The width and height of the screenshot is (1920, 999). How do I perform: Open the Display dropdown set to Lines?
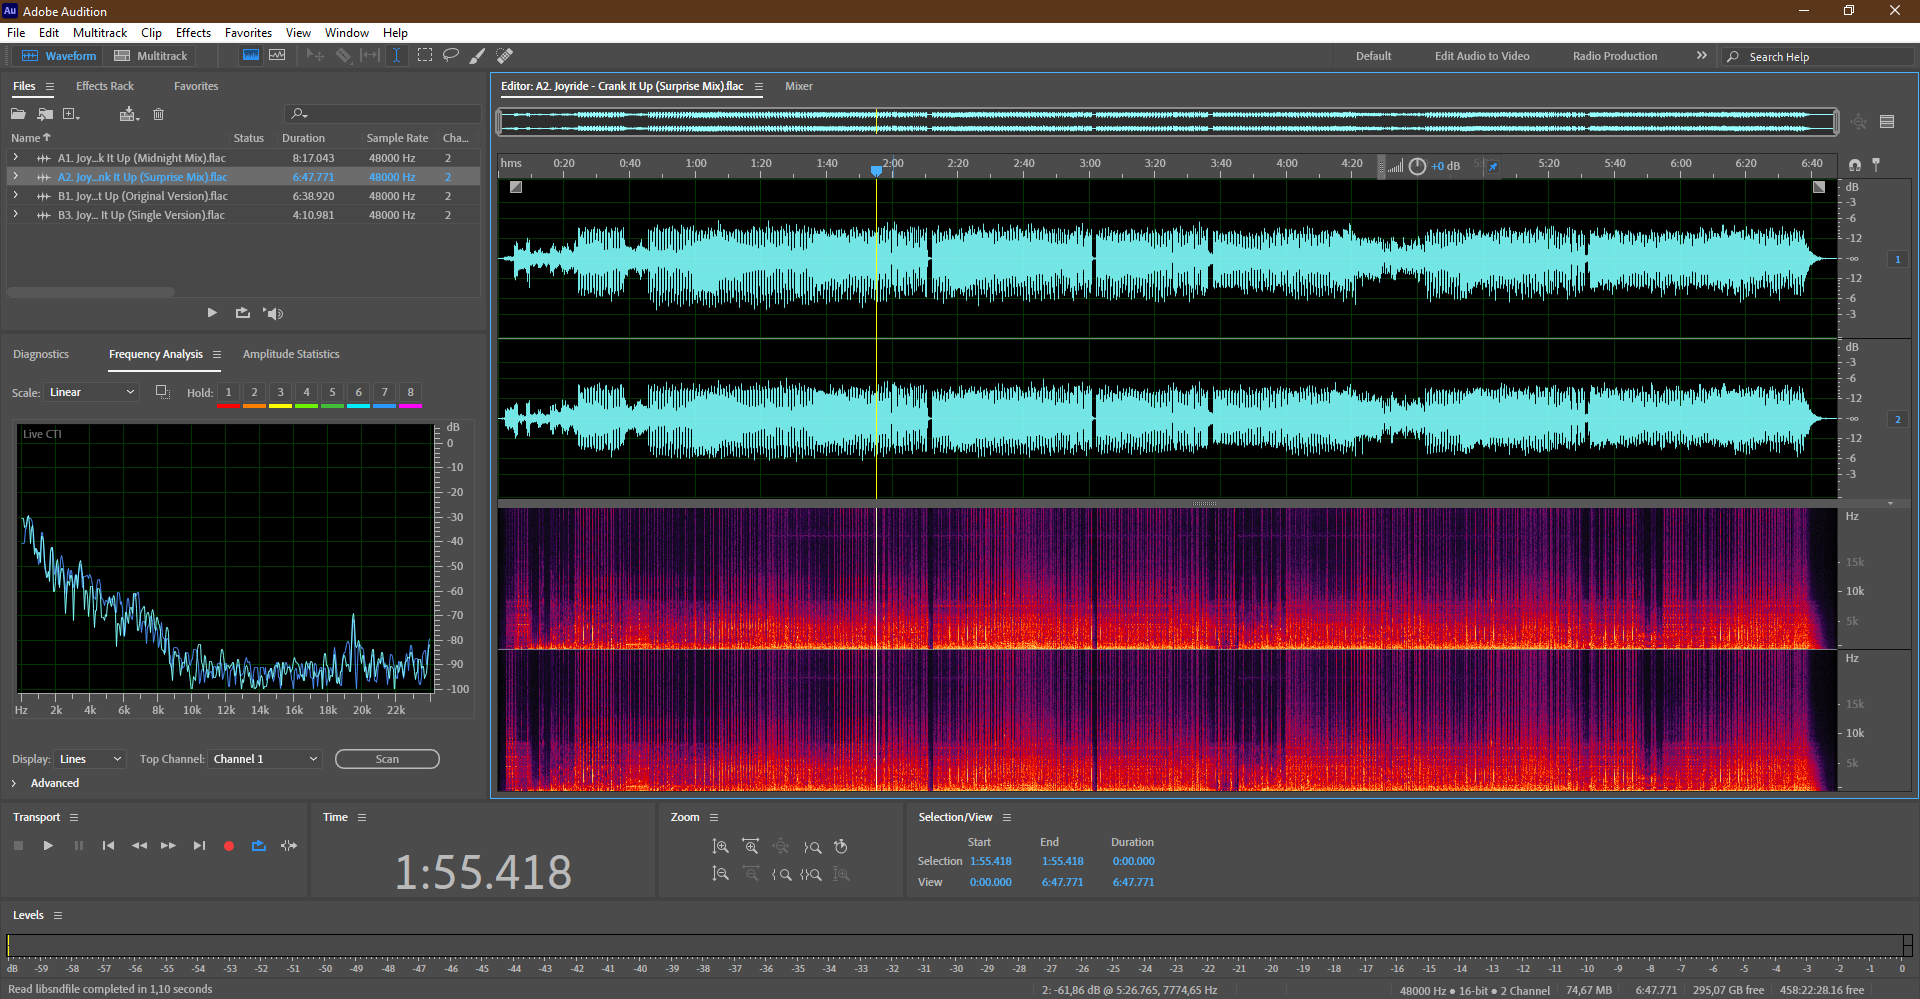(x=90, y=759)
